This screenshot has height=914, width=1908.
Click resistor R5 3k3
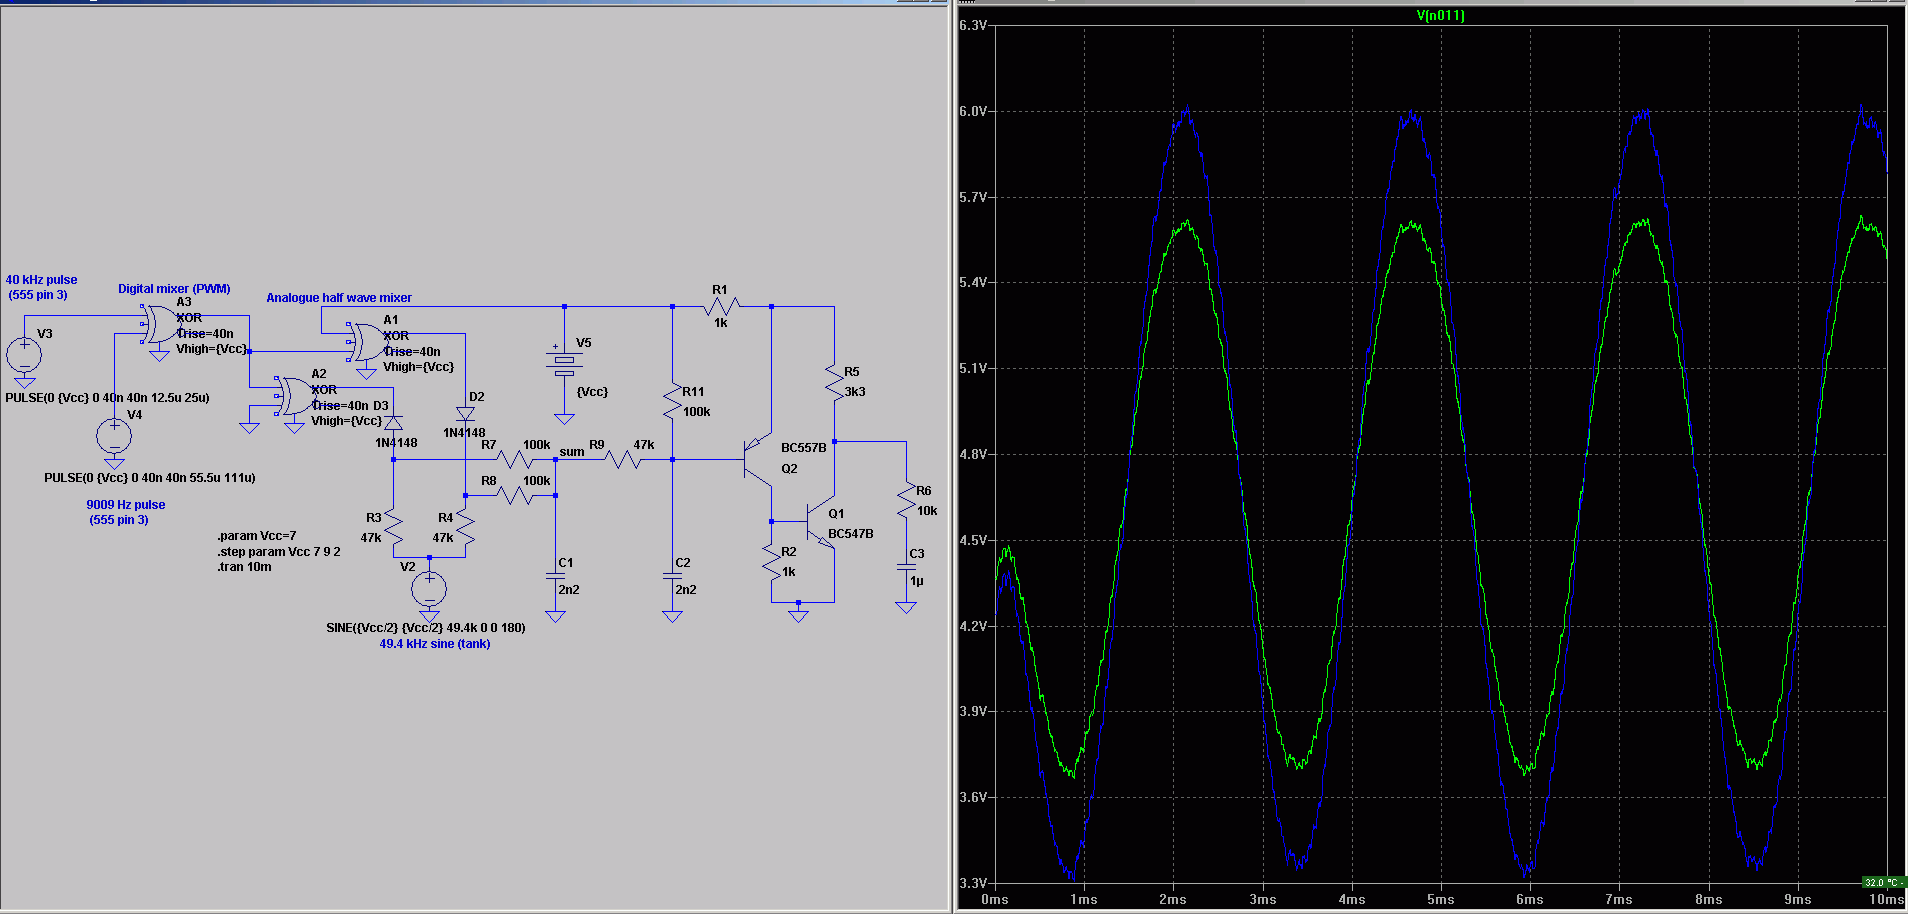[x=834, y=384]
